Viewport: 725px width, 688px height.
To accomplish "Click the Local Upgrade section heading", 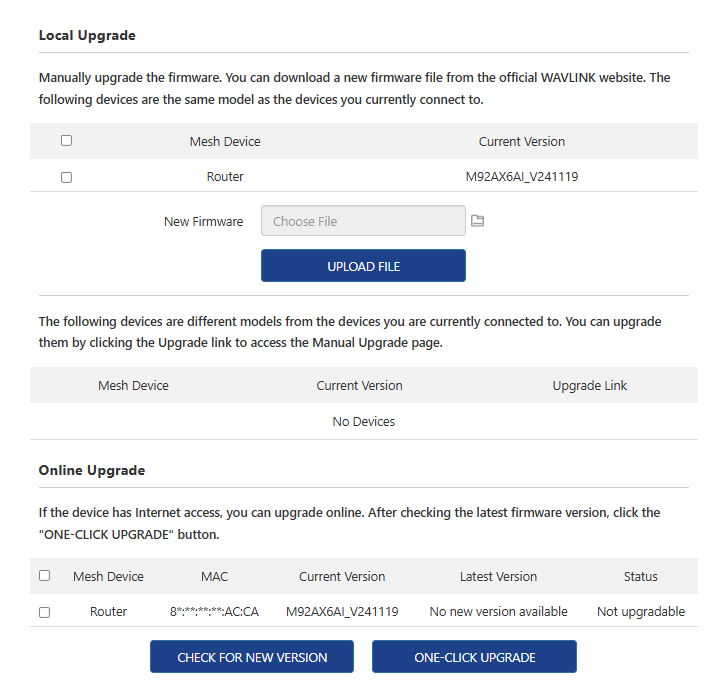I will tap(87, 35).
